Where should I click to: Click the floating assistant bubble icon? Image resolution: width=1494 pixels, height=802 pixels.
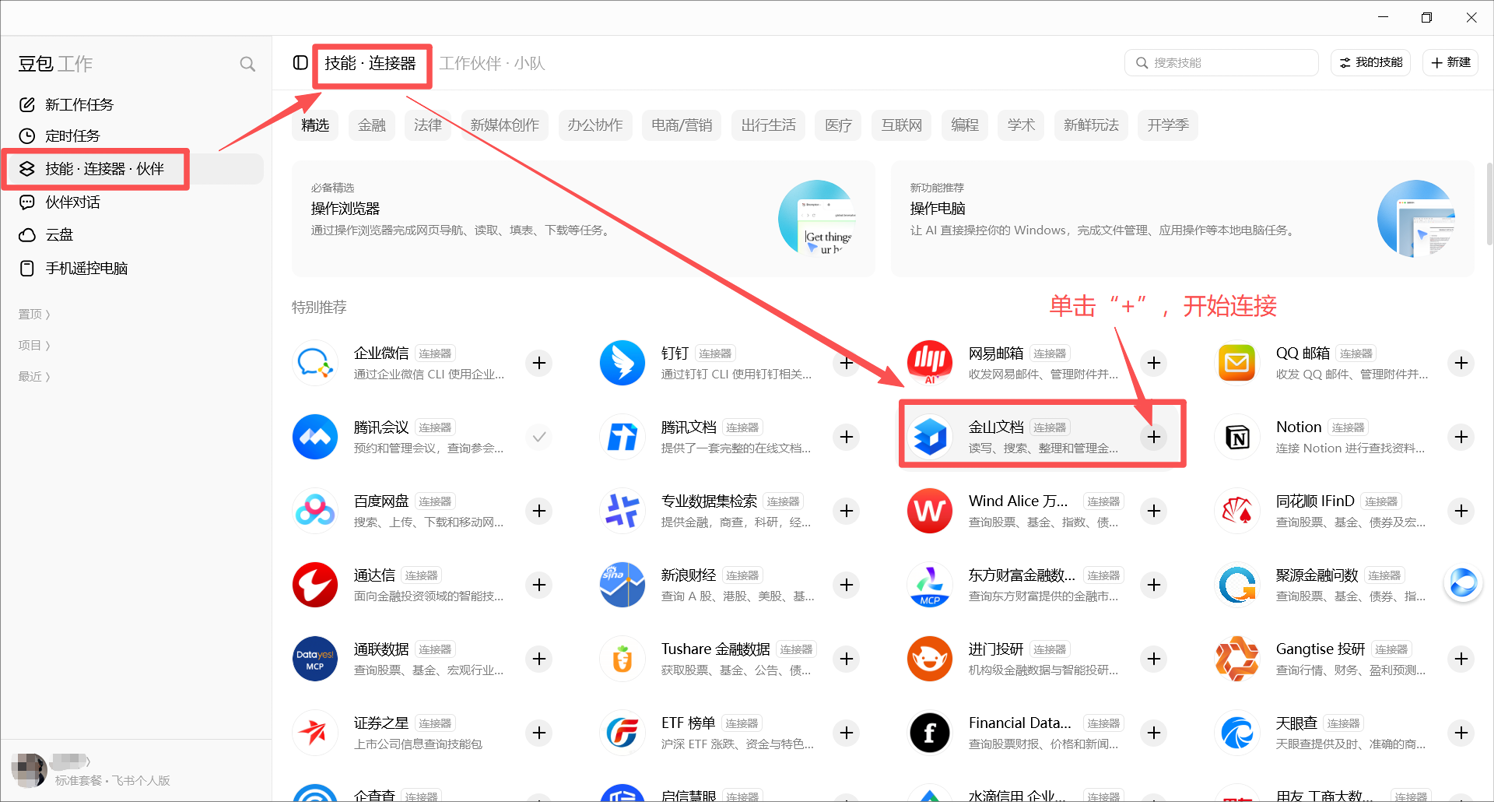[1463, 583]
